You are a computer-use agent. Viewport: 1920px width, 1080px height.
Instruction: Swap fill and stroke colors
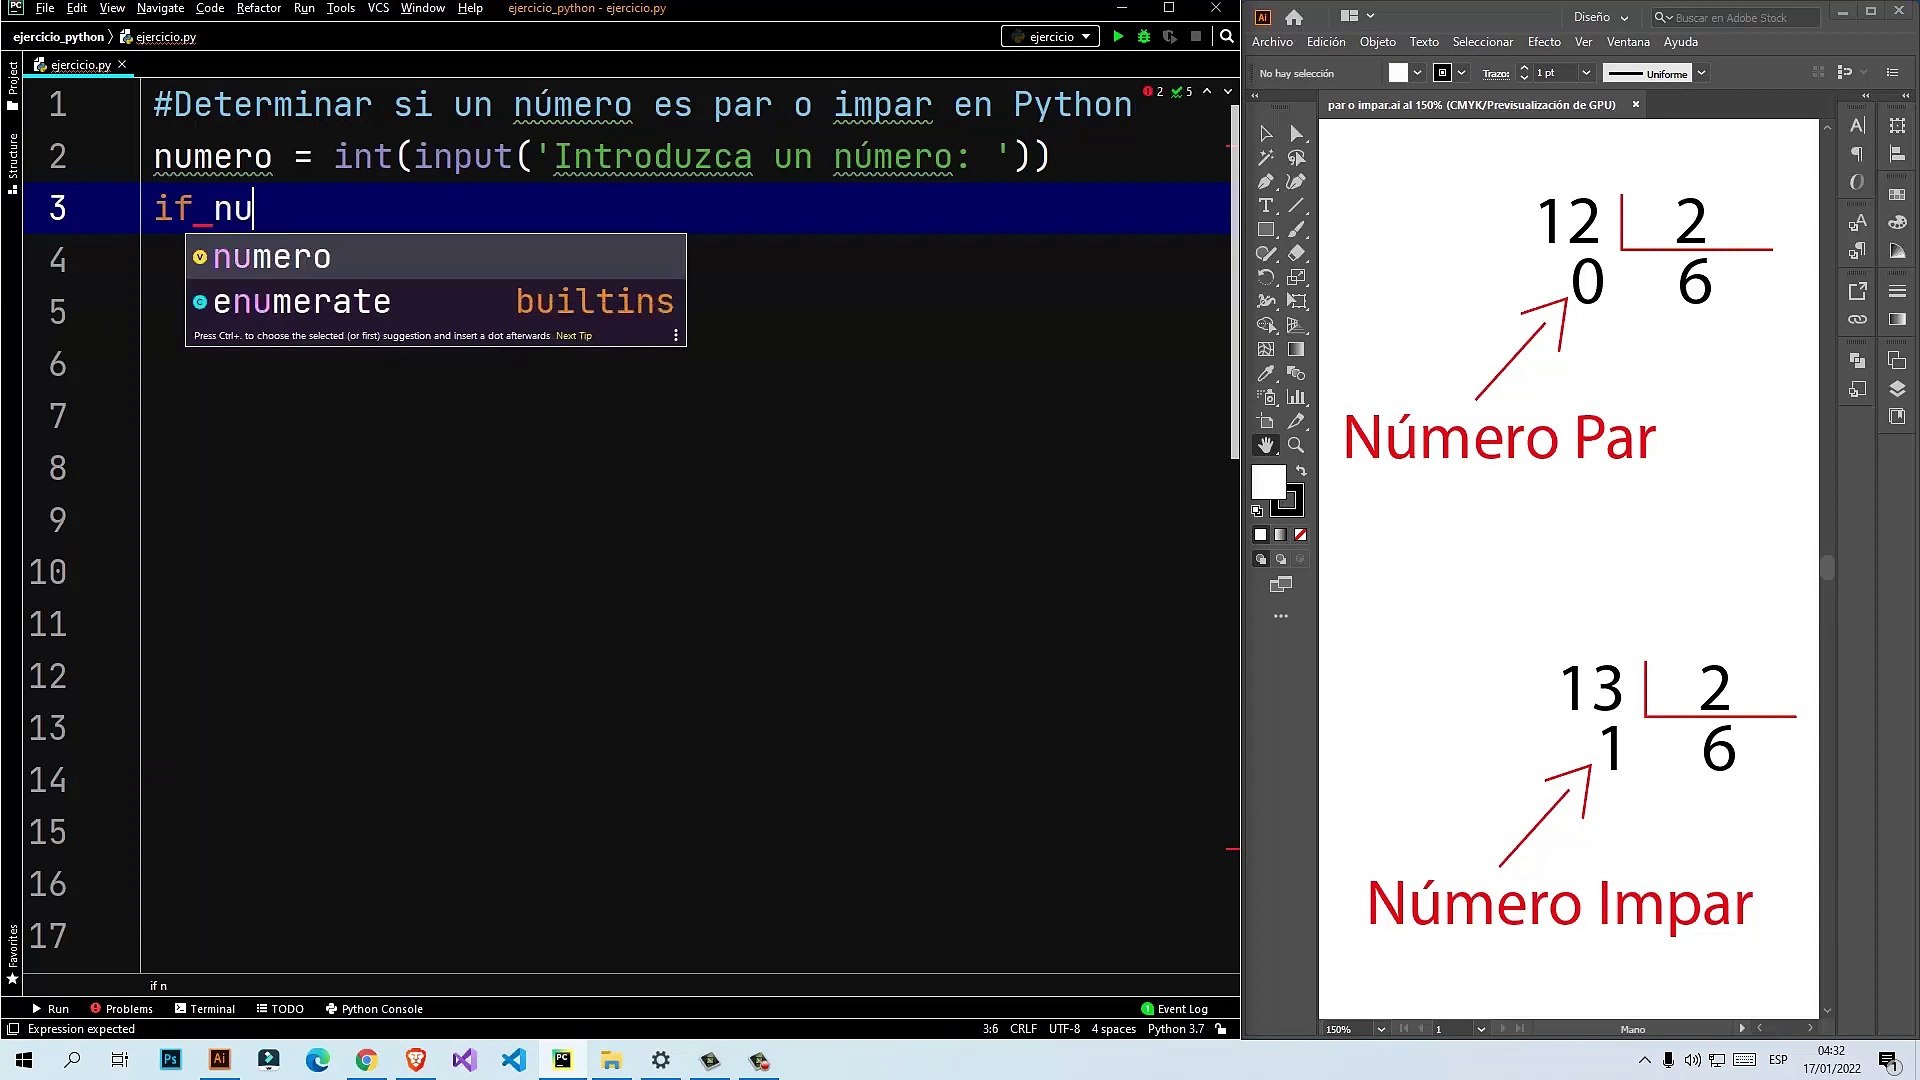click(1301, 470)
